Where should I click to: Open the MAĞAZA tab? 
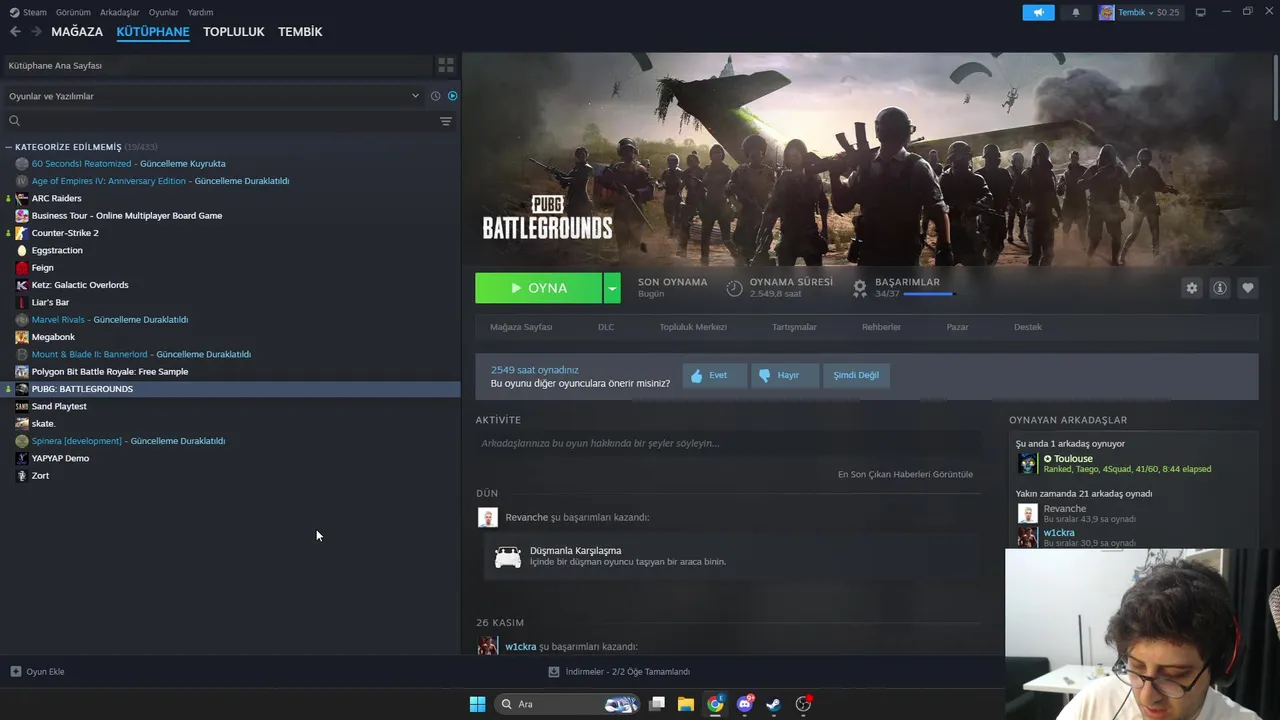point(77,32)
